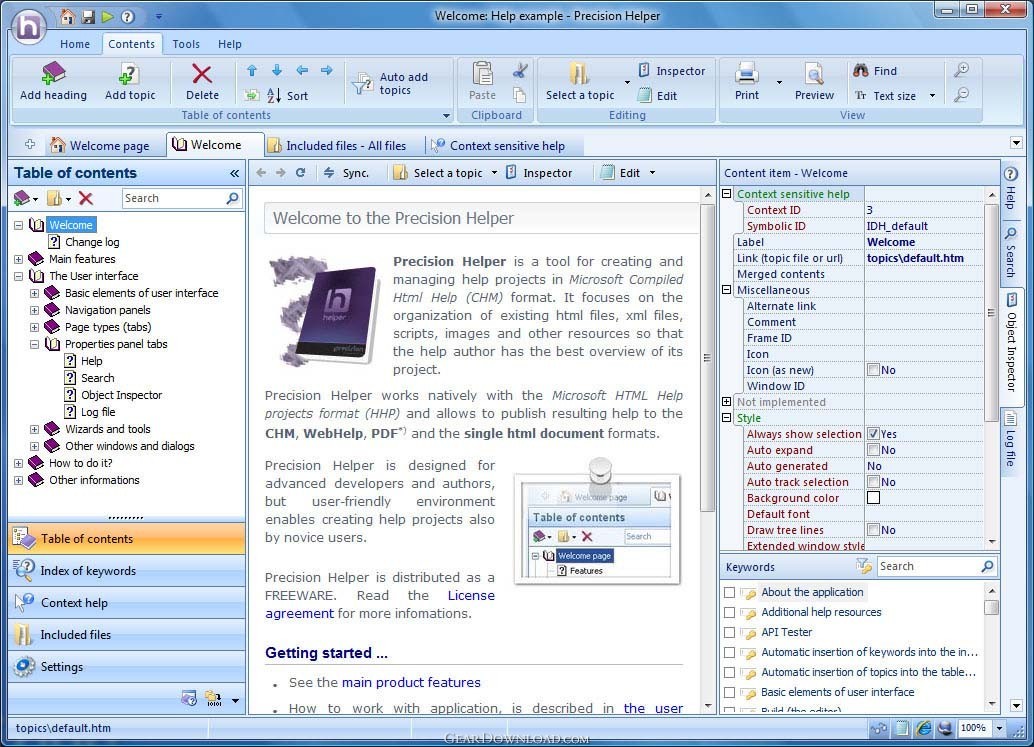The width and height of the screenshot is (1034, 747).
Task: Click the refresh icon in topic toolbar
Action: [301, 173]
